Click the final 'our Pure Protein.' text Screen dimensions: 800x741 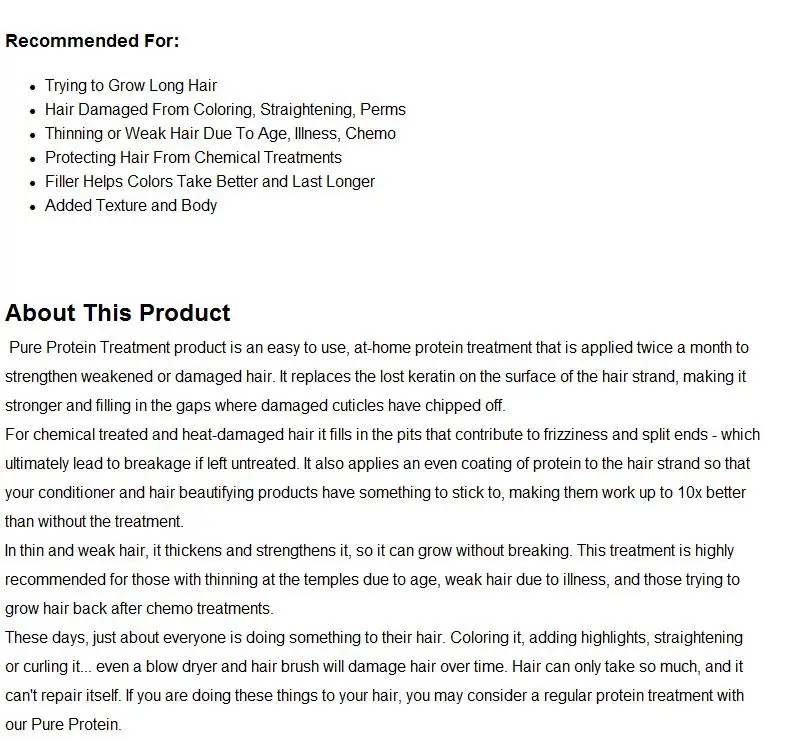(x=63, y=725)
